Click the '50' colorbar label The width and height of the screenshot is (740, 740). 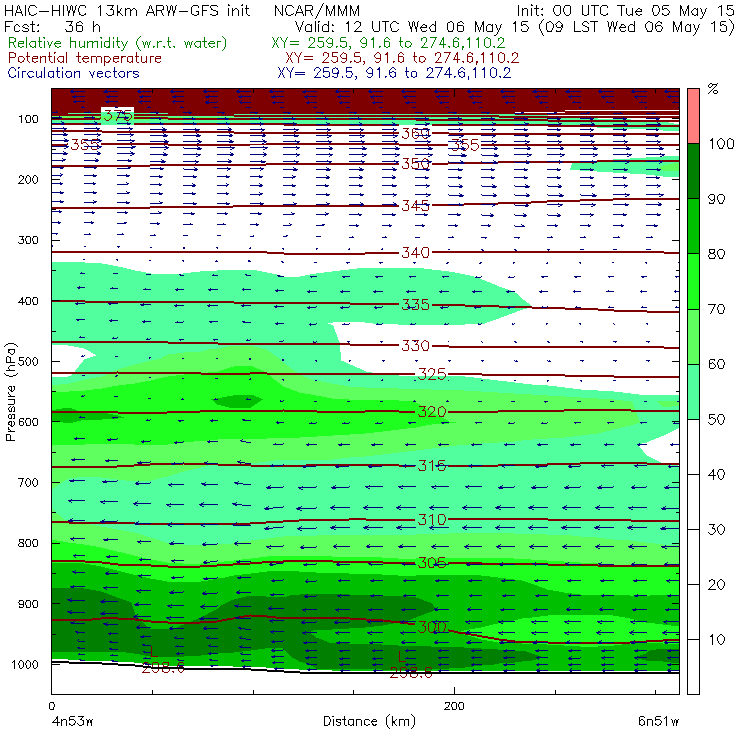716,419
